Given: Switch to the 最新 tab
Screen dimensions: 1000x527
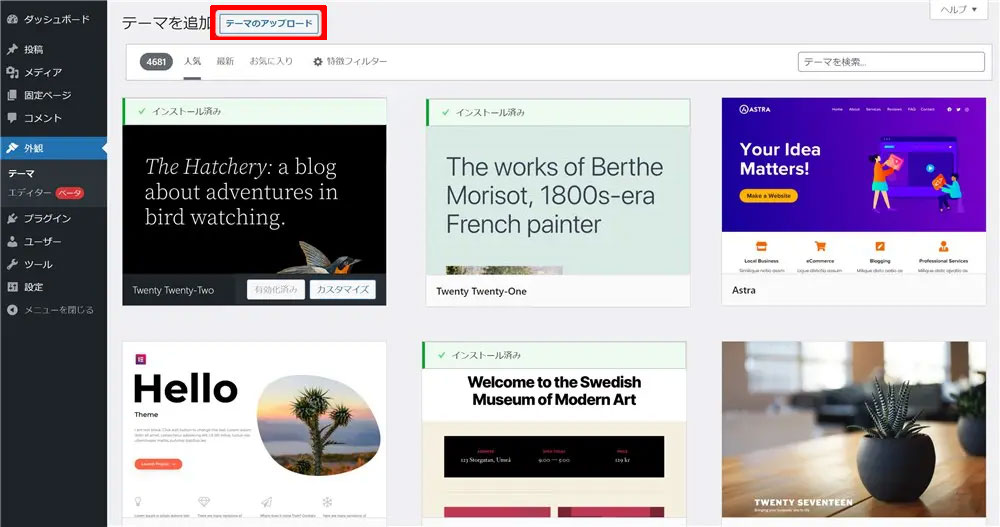Looking at the screenshot, I should coord(225,62).
